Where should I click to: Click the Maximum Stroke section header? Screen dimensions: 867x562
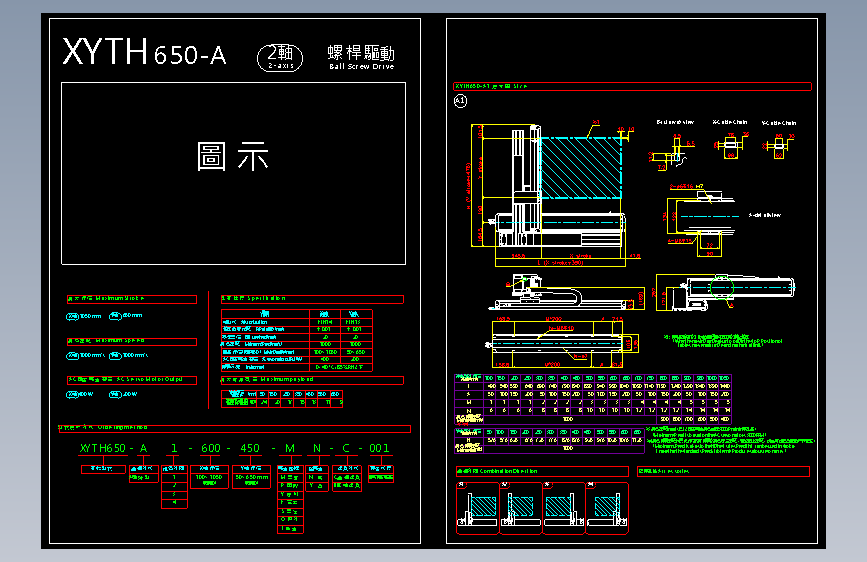(x=132, y=299)
